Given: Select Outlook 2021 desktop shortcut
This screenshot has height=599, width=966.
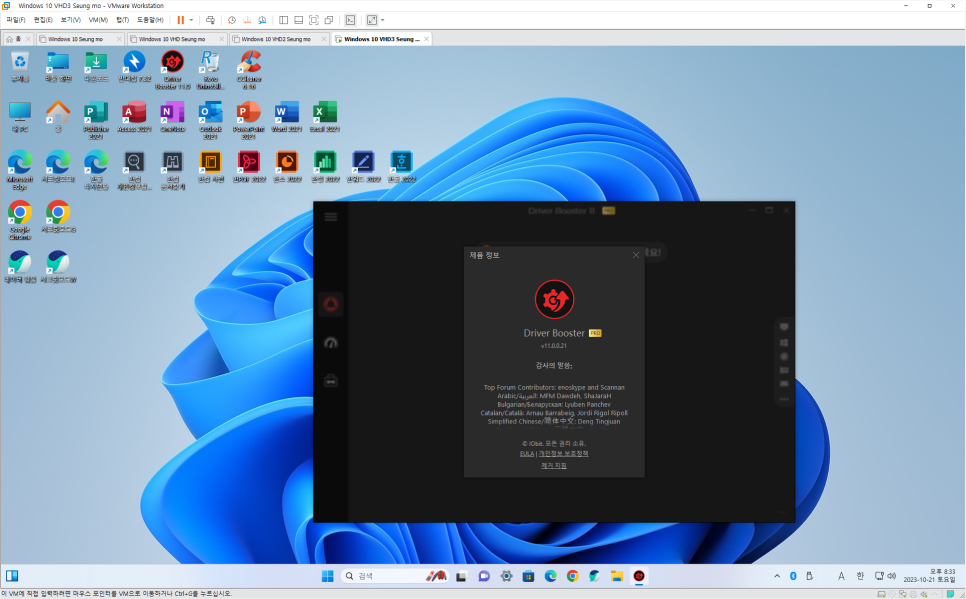Looking at the screenshot, I should point(210,121).
